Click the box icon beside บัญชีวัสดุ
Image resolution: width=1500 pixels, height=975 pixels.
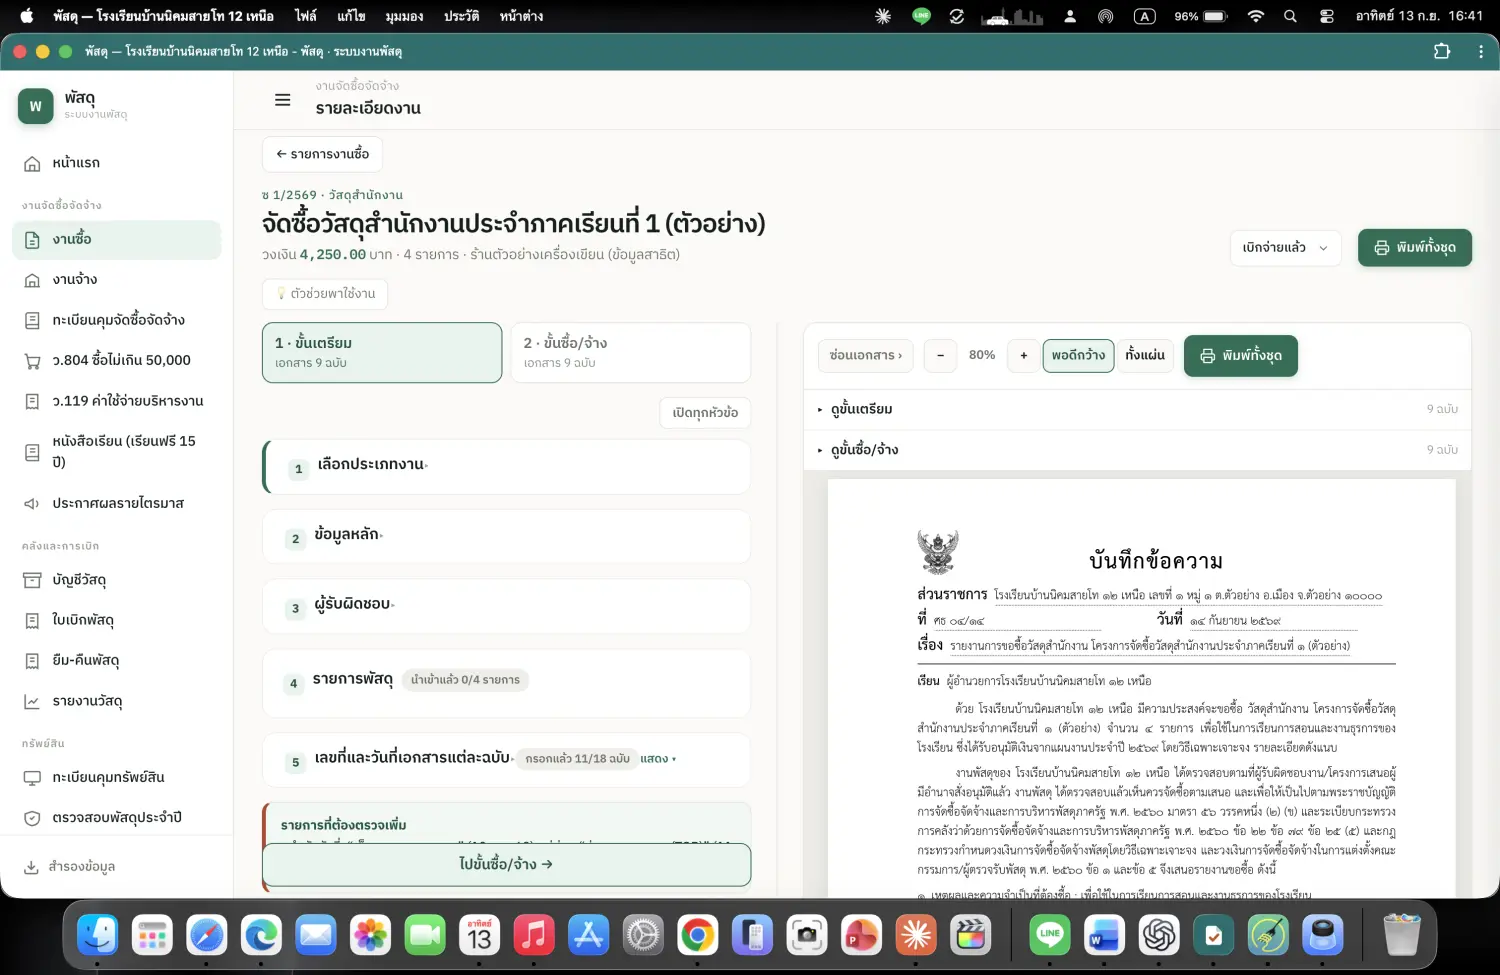[x=32, y=580]
